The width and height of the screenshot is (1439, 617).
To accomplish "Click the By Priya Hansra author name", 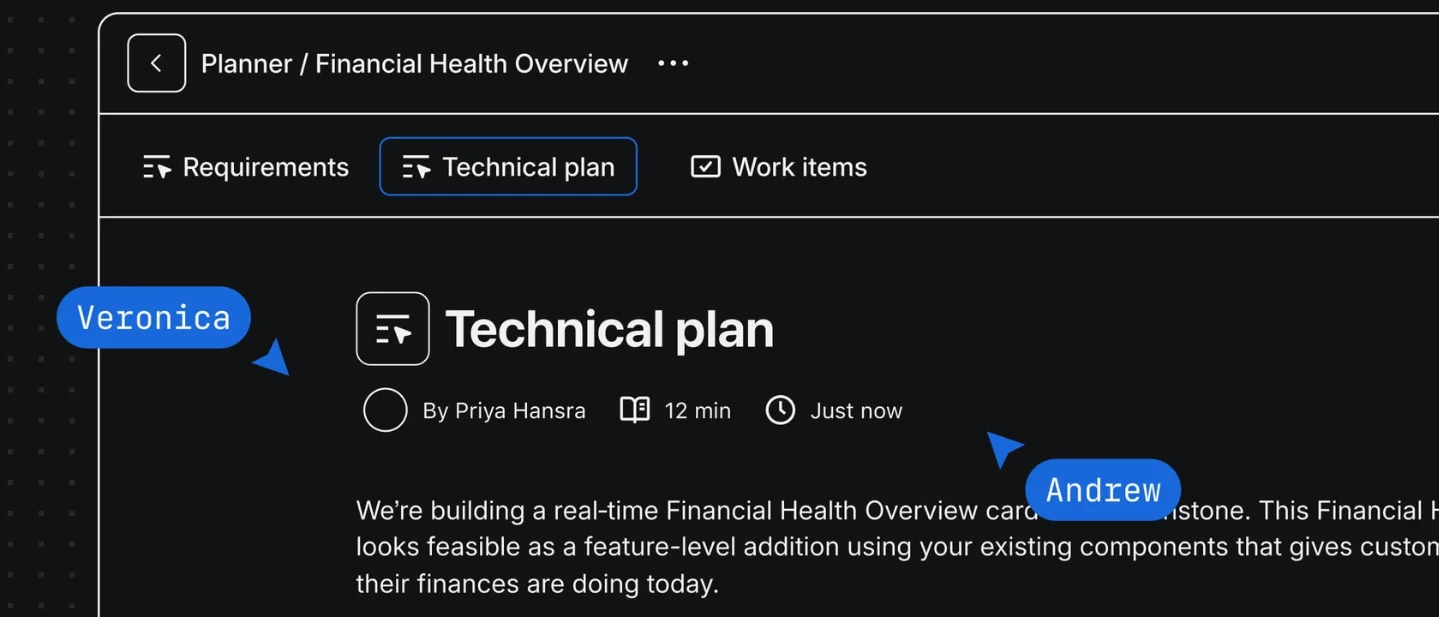I will point(504,411).
